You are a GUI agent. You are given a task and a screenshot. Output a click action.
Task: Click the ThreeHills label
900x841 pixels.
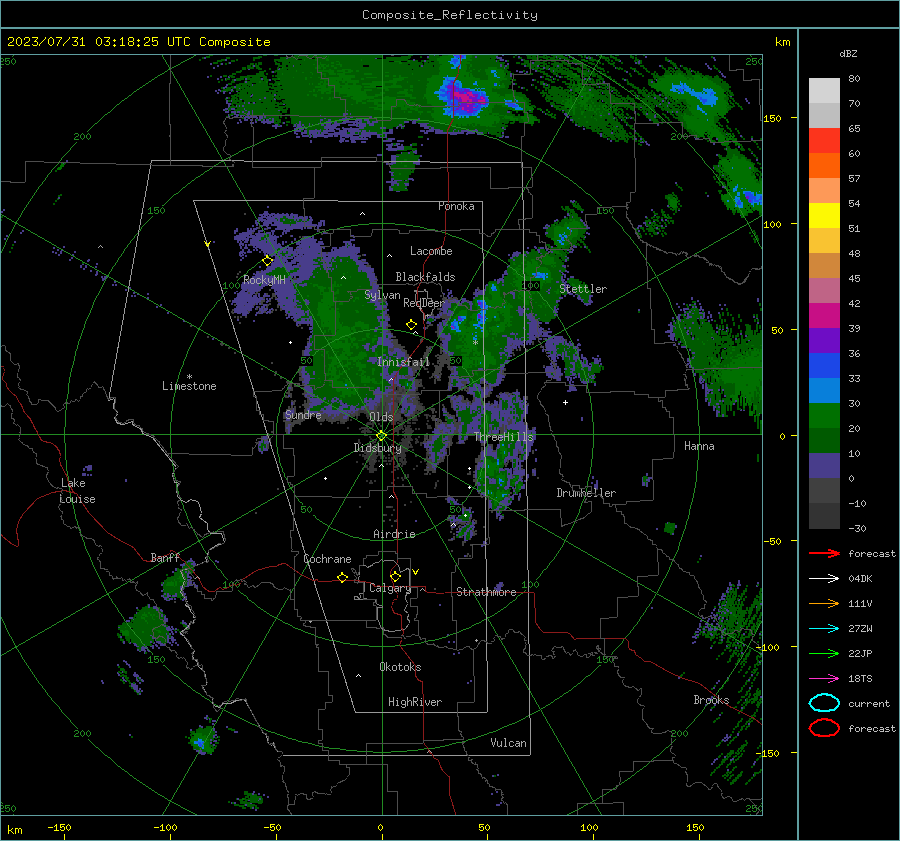[x=503, y=437]
